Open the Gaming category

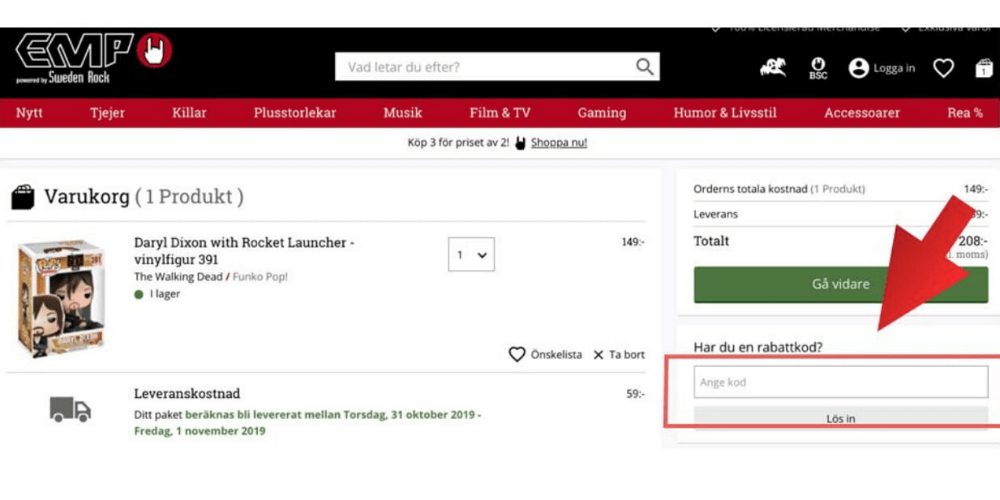(602, 113)
